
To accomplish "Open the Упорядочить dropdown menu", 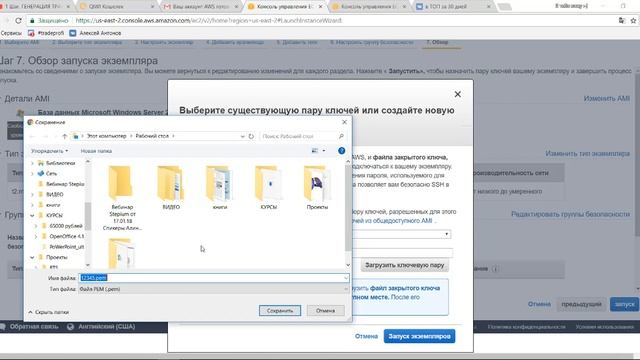I will (49, 151).
